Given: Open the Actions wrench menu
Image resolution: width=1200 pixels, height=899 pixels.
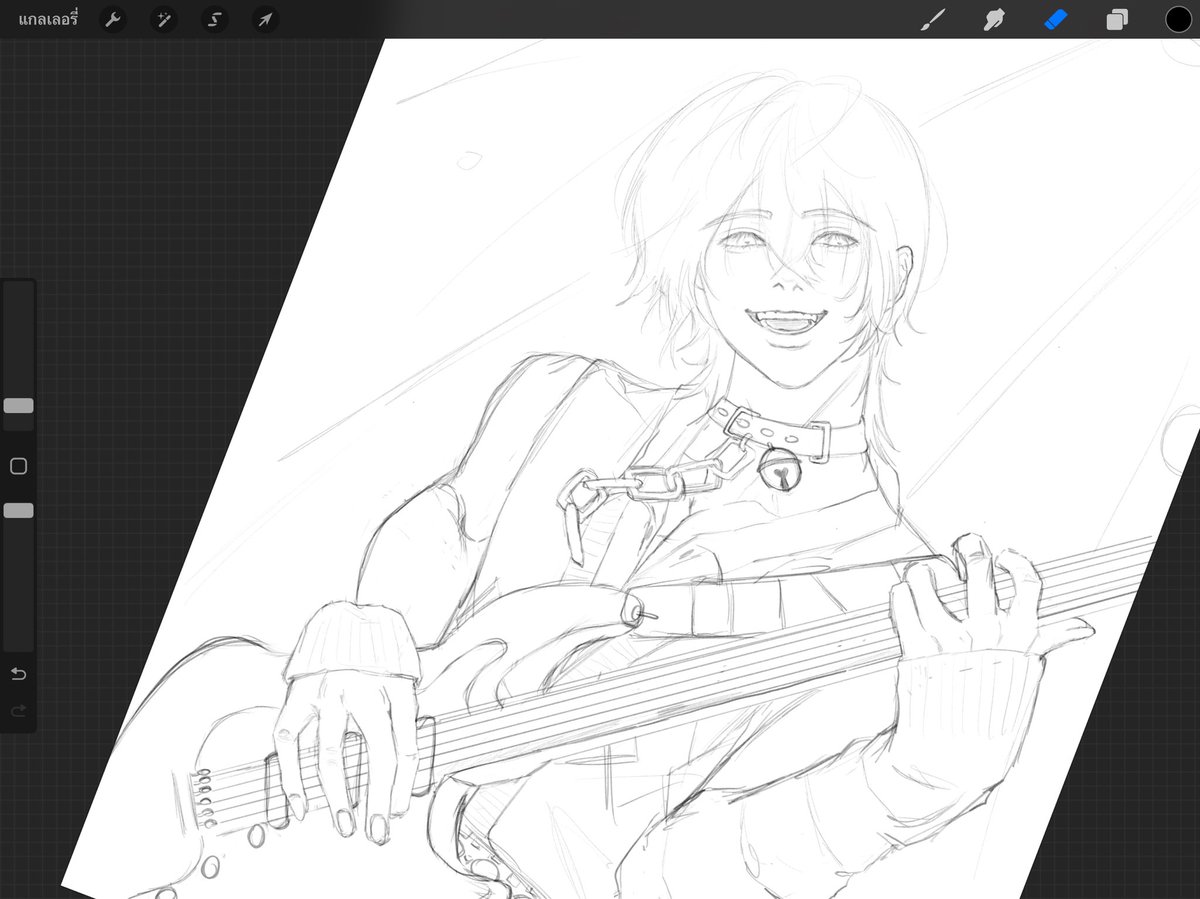Looking at the screenshot, I should (113, 19).
